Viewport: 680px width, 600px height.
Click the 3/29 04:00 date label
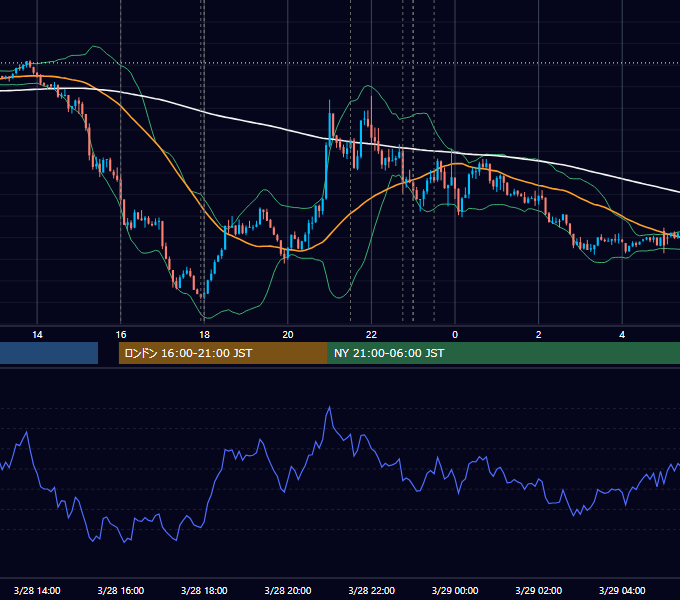pyautogui.click(x=622, y=590)
